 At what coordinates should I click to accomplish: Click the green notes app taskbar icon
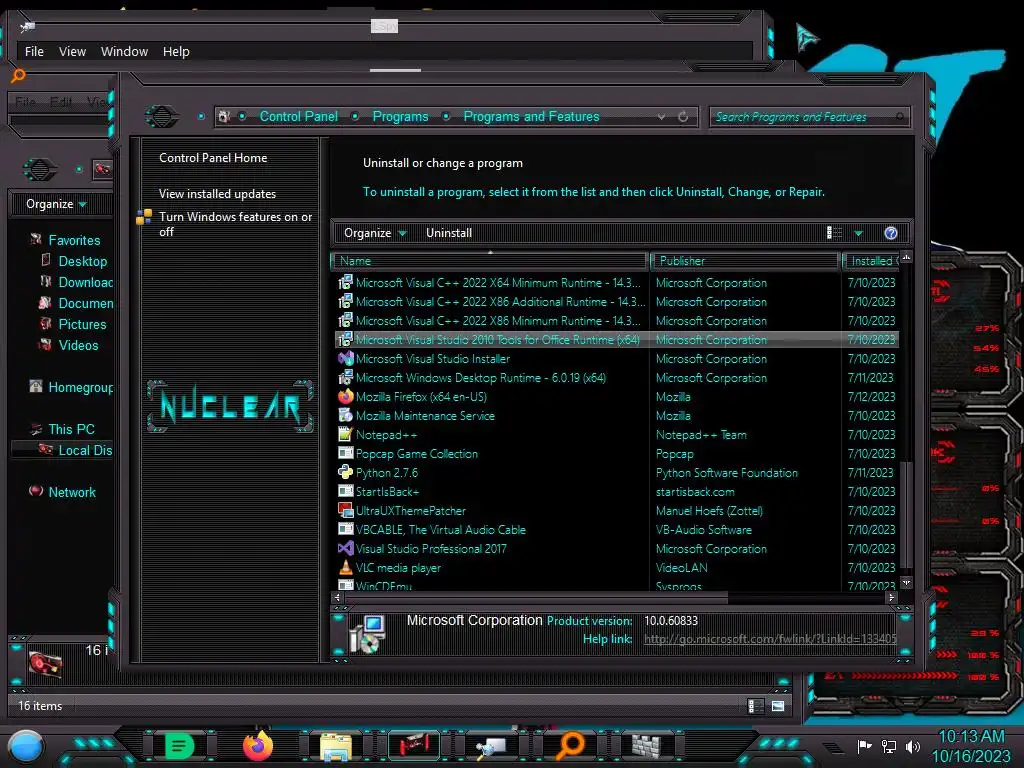coord(179,746)
